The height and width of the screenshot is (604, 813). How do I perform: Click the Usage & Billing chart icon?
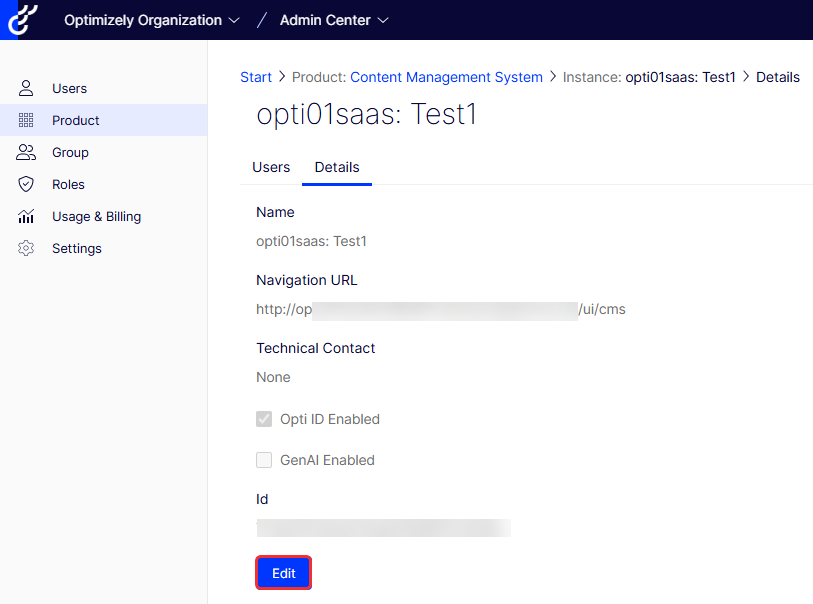pos(27,217)
